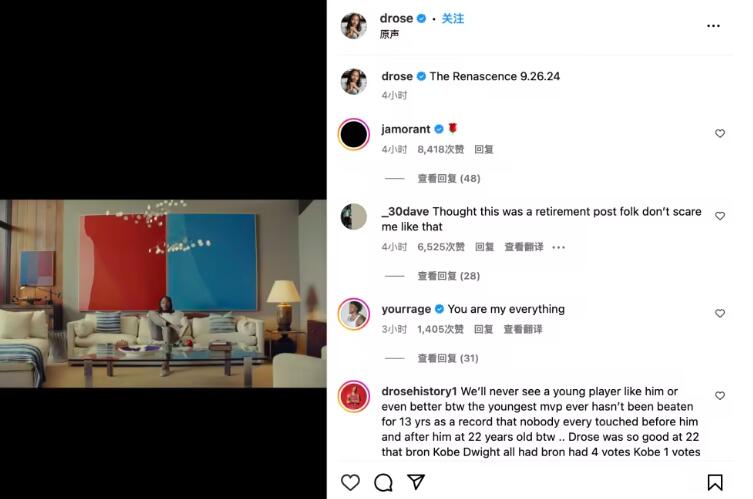
Task: Open the comment bubble icon
Action: click(383, 482)
